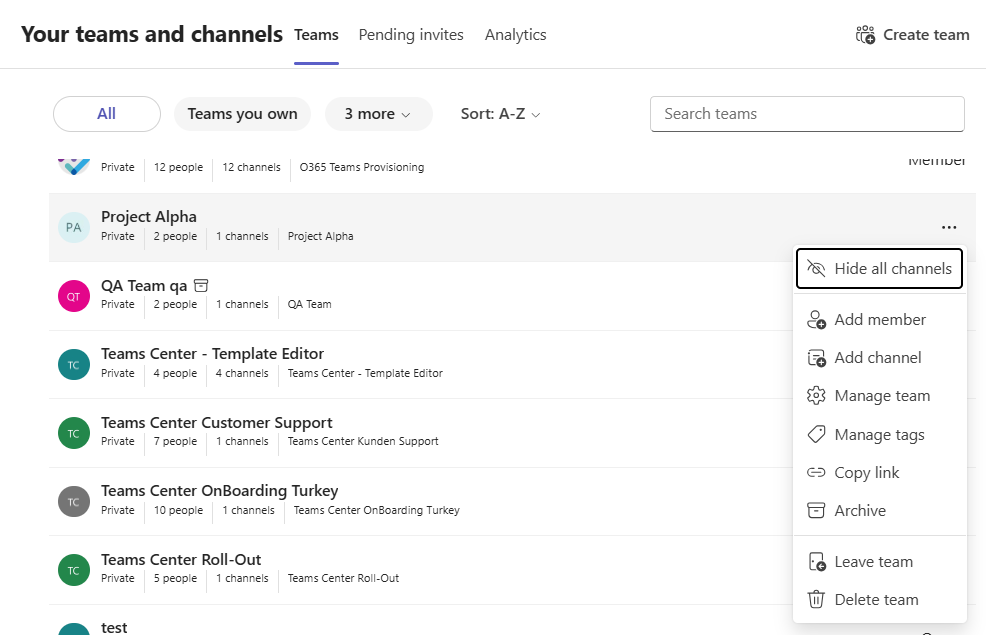This screenshot has width=986, height=635.
Task: Choose Add channel from context menu
Action: pyautogui.click(x=879, y=358)
